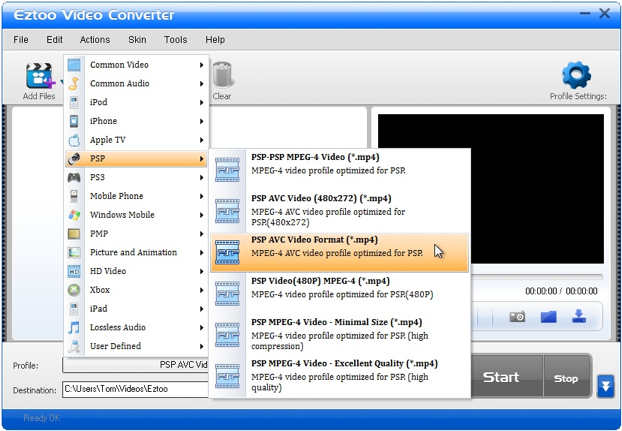Choose PSP MPEG-4 Video - Excellent Quality
622x431 pixels.
[x=339, y=375]
